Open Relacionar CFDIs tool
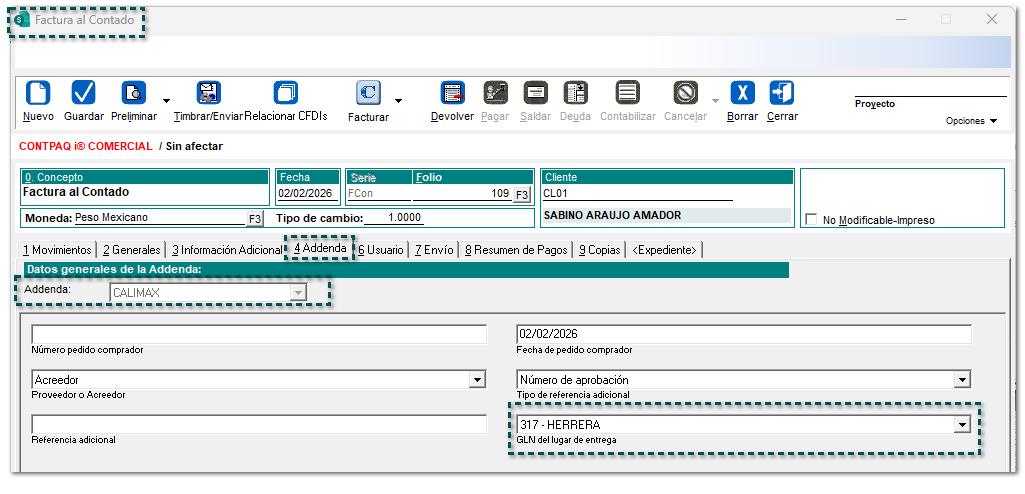The height and width of the screenshot is (494, 1025). click(286, 93)
